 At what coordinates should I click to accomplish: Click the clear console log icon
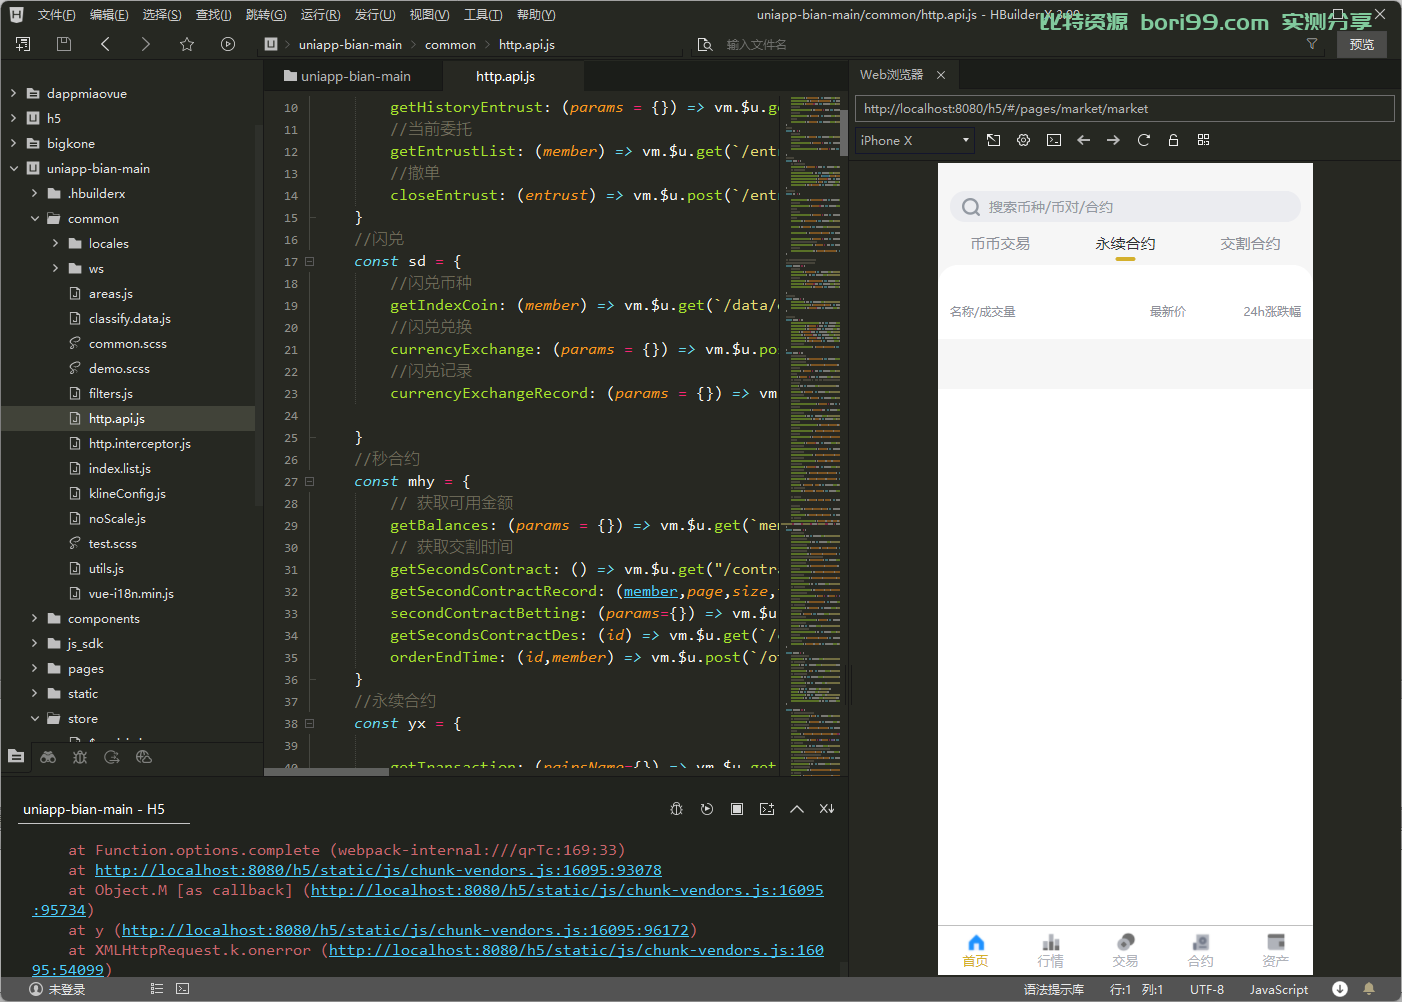click(x=827, y=809)
